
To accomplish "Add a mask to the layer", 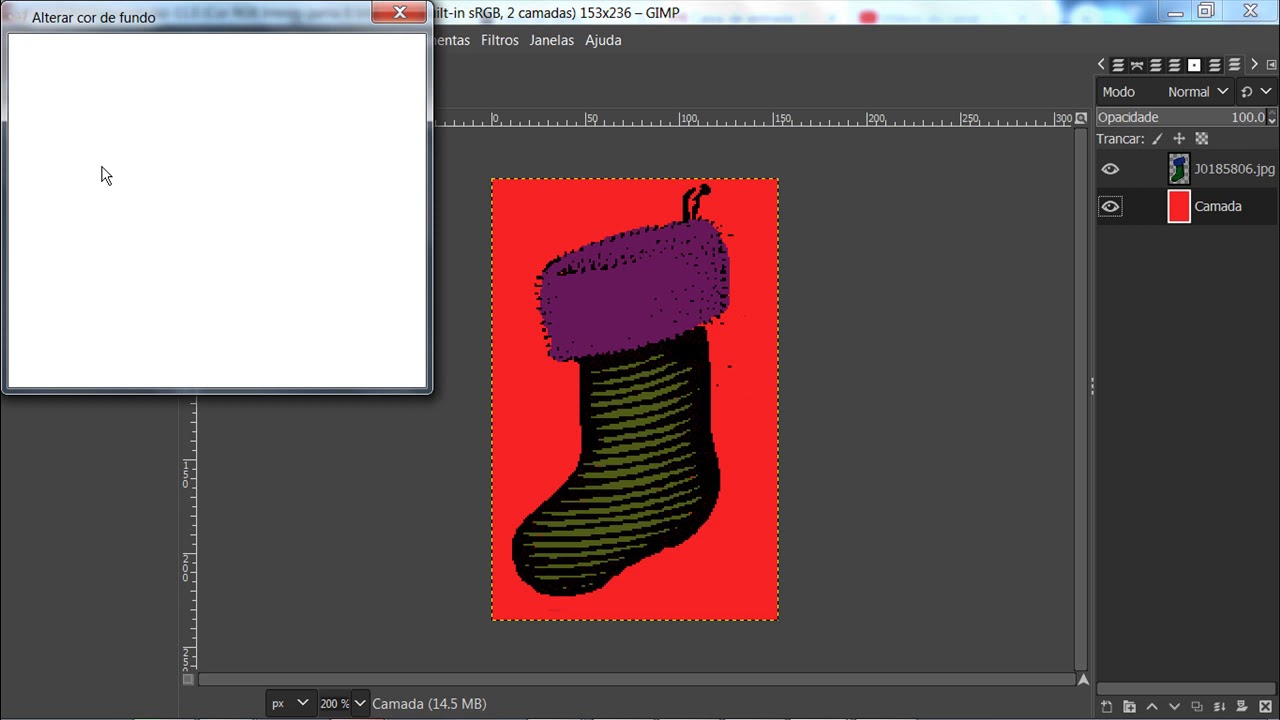I will (1242, 707).
